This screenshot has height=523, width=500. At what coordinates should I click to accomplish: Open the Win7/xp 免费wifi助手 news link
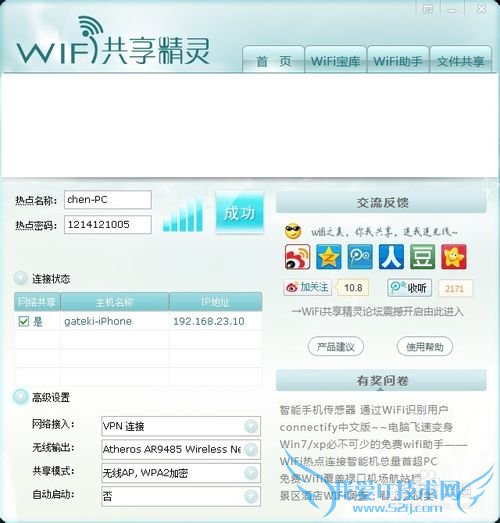(373, 444)
